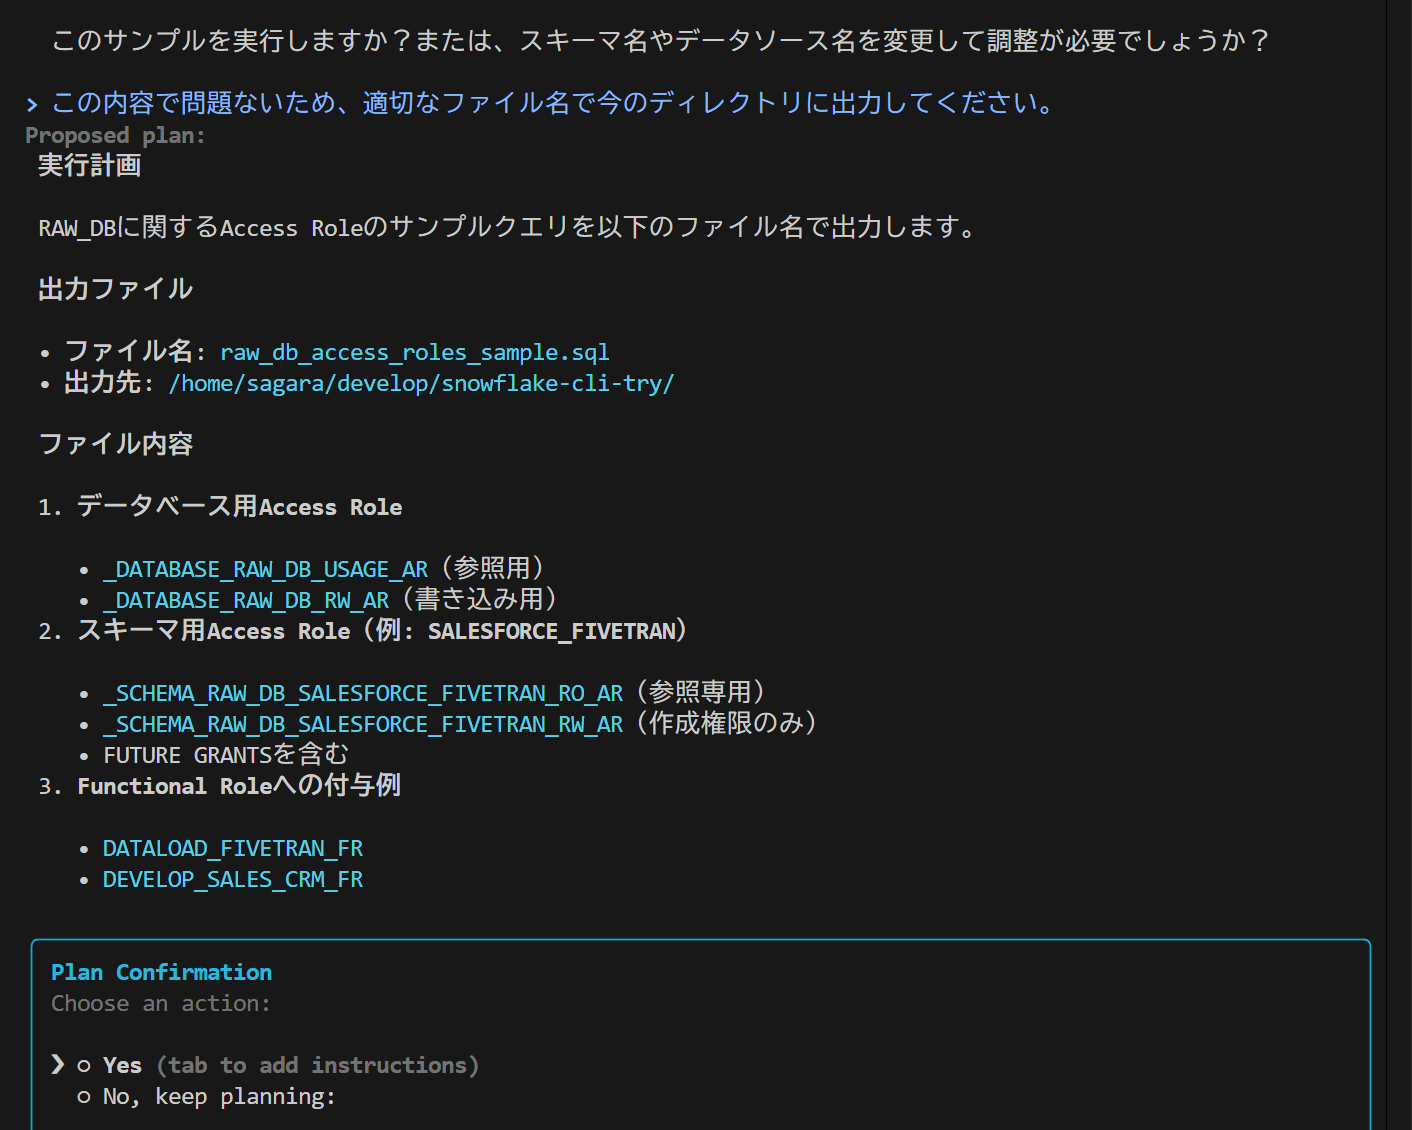Choose the "No, keep planning" option
The width and height of the screenshot is (1412, 1130).
218,1097
